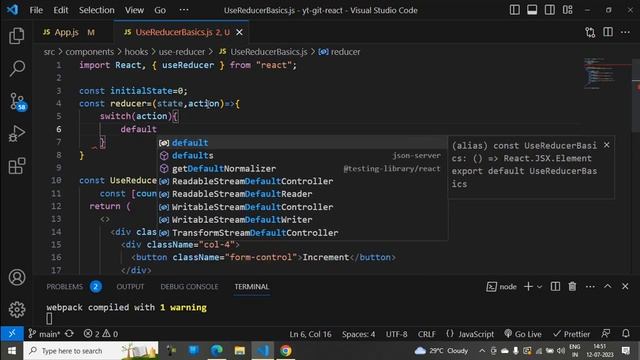Select ReadableStreamDefaultReader suggestion

302,194
